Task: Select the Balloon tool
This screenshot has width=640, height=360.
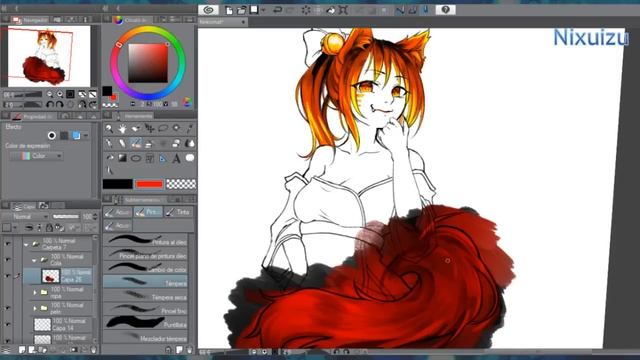Action: (190, 158)
